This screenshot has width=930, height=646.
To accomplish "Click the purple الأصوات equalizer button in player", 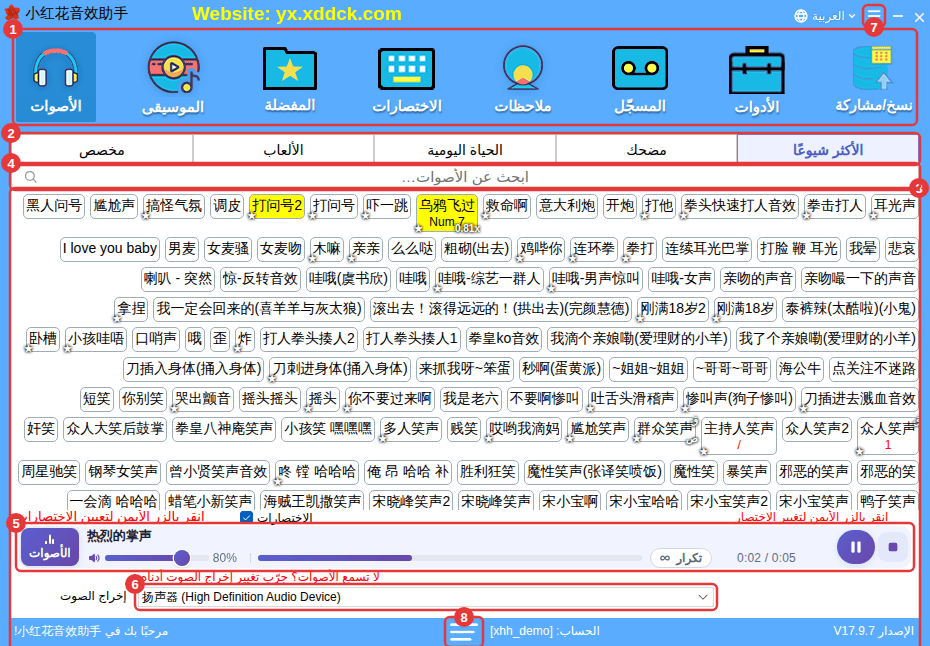I will click(50, 547).
